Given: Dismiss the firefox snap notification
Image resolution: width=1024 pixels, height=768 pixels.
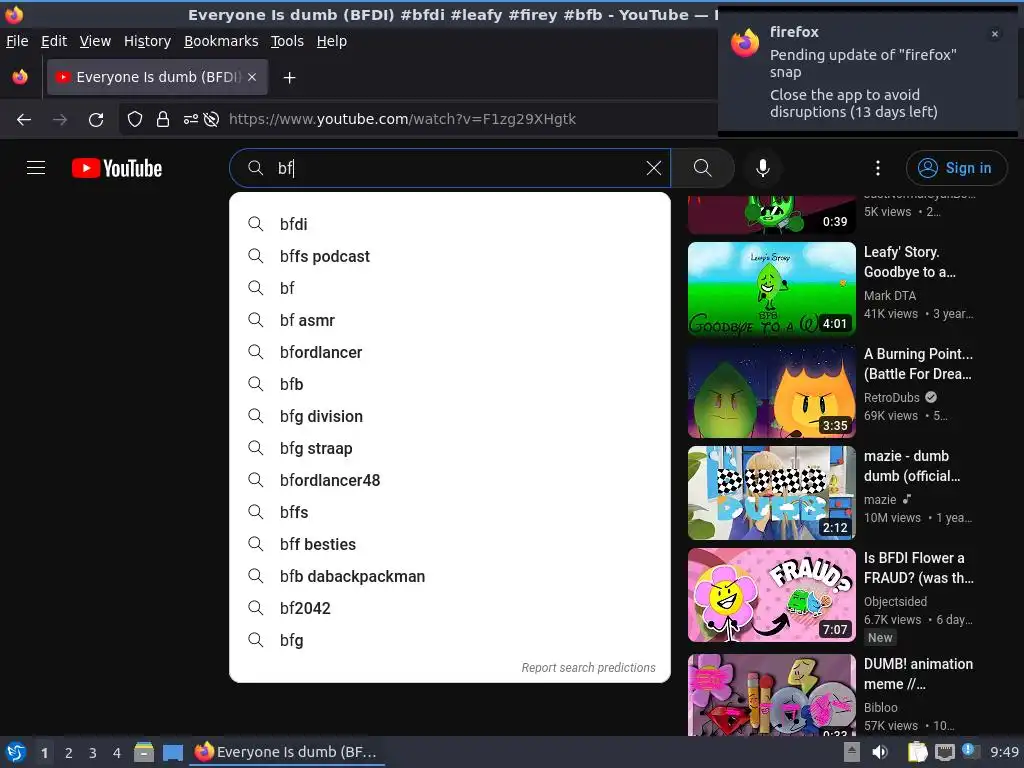Looking at the screenshot, I should (995, 34).
